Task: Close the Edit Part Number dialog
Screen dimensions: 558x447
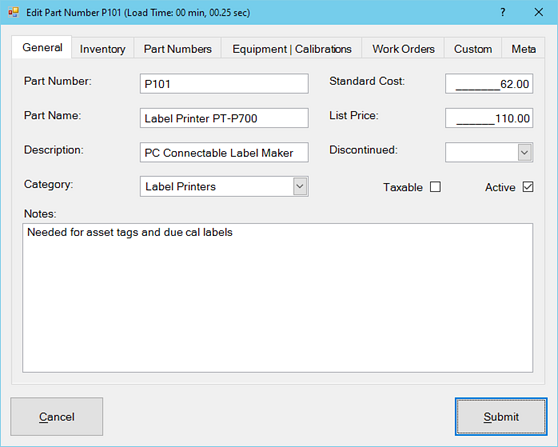Action: coord(538,12)
